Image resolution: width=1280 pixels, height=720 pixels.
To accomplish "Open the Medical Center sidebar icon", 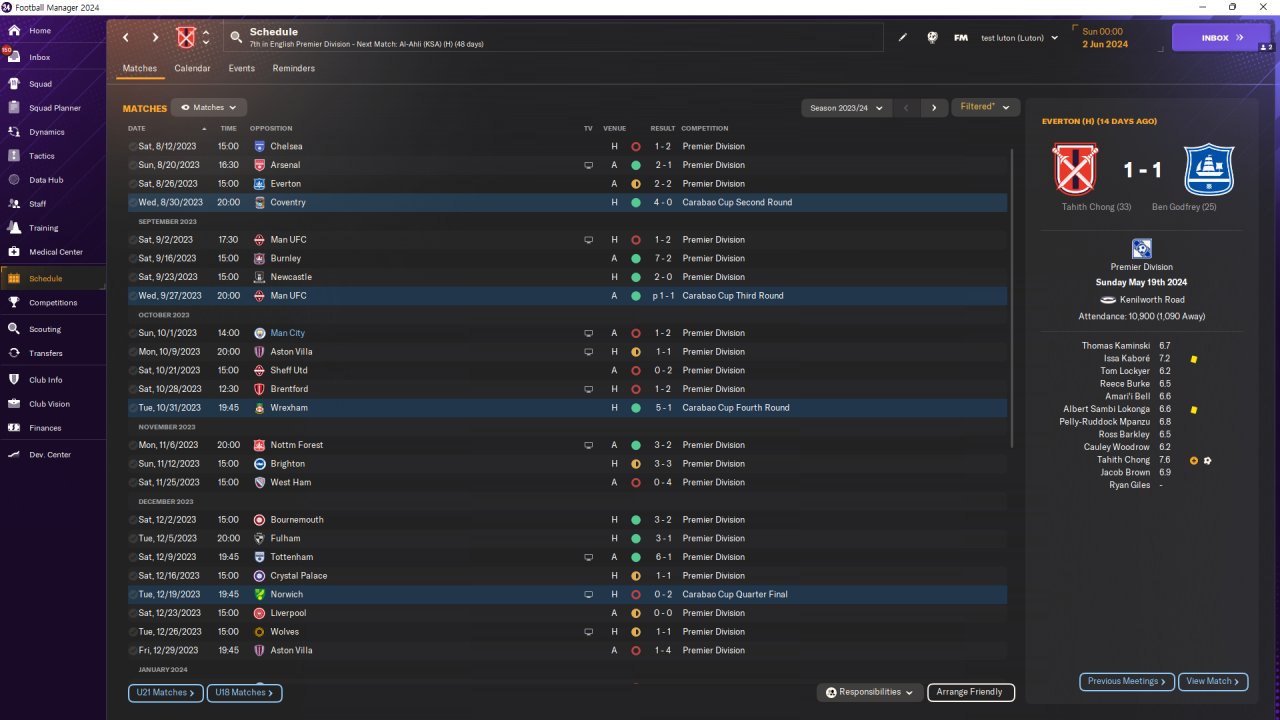I will pos(14,252).
